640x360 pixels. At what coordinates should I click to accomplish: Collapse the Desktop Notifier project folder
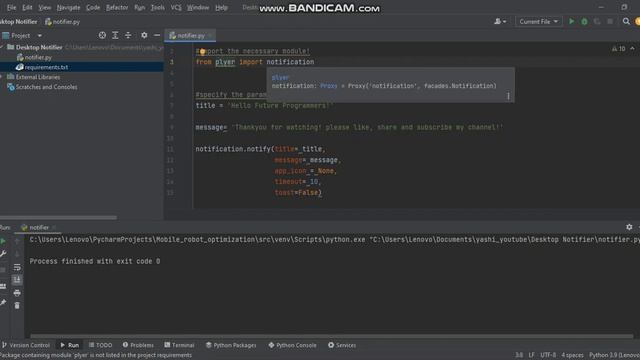click(3, 47)
